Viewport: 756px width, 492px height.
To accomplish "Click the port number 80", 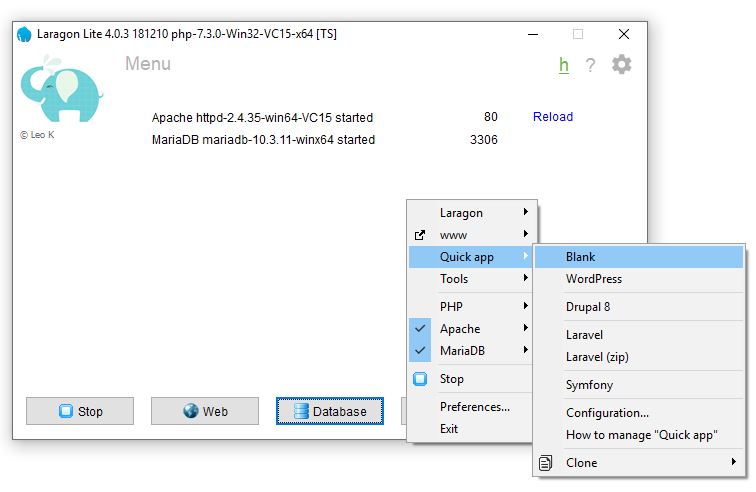I will click(491, 117).
